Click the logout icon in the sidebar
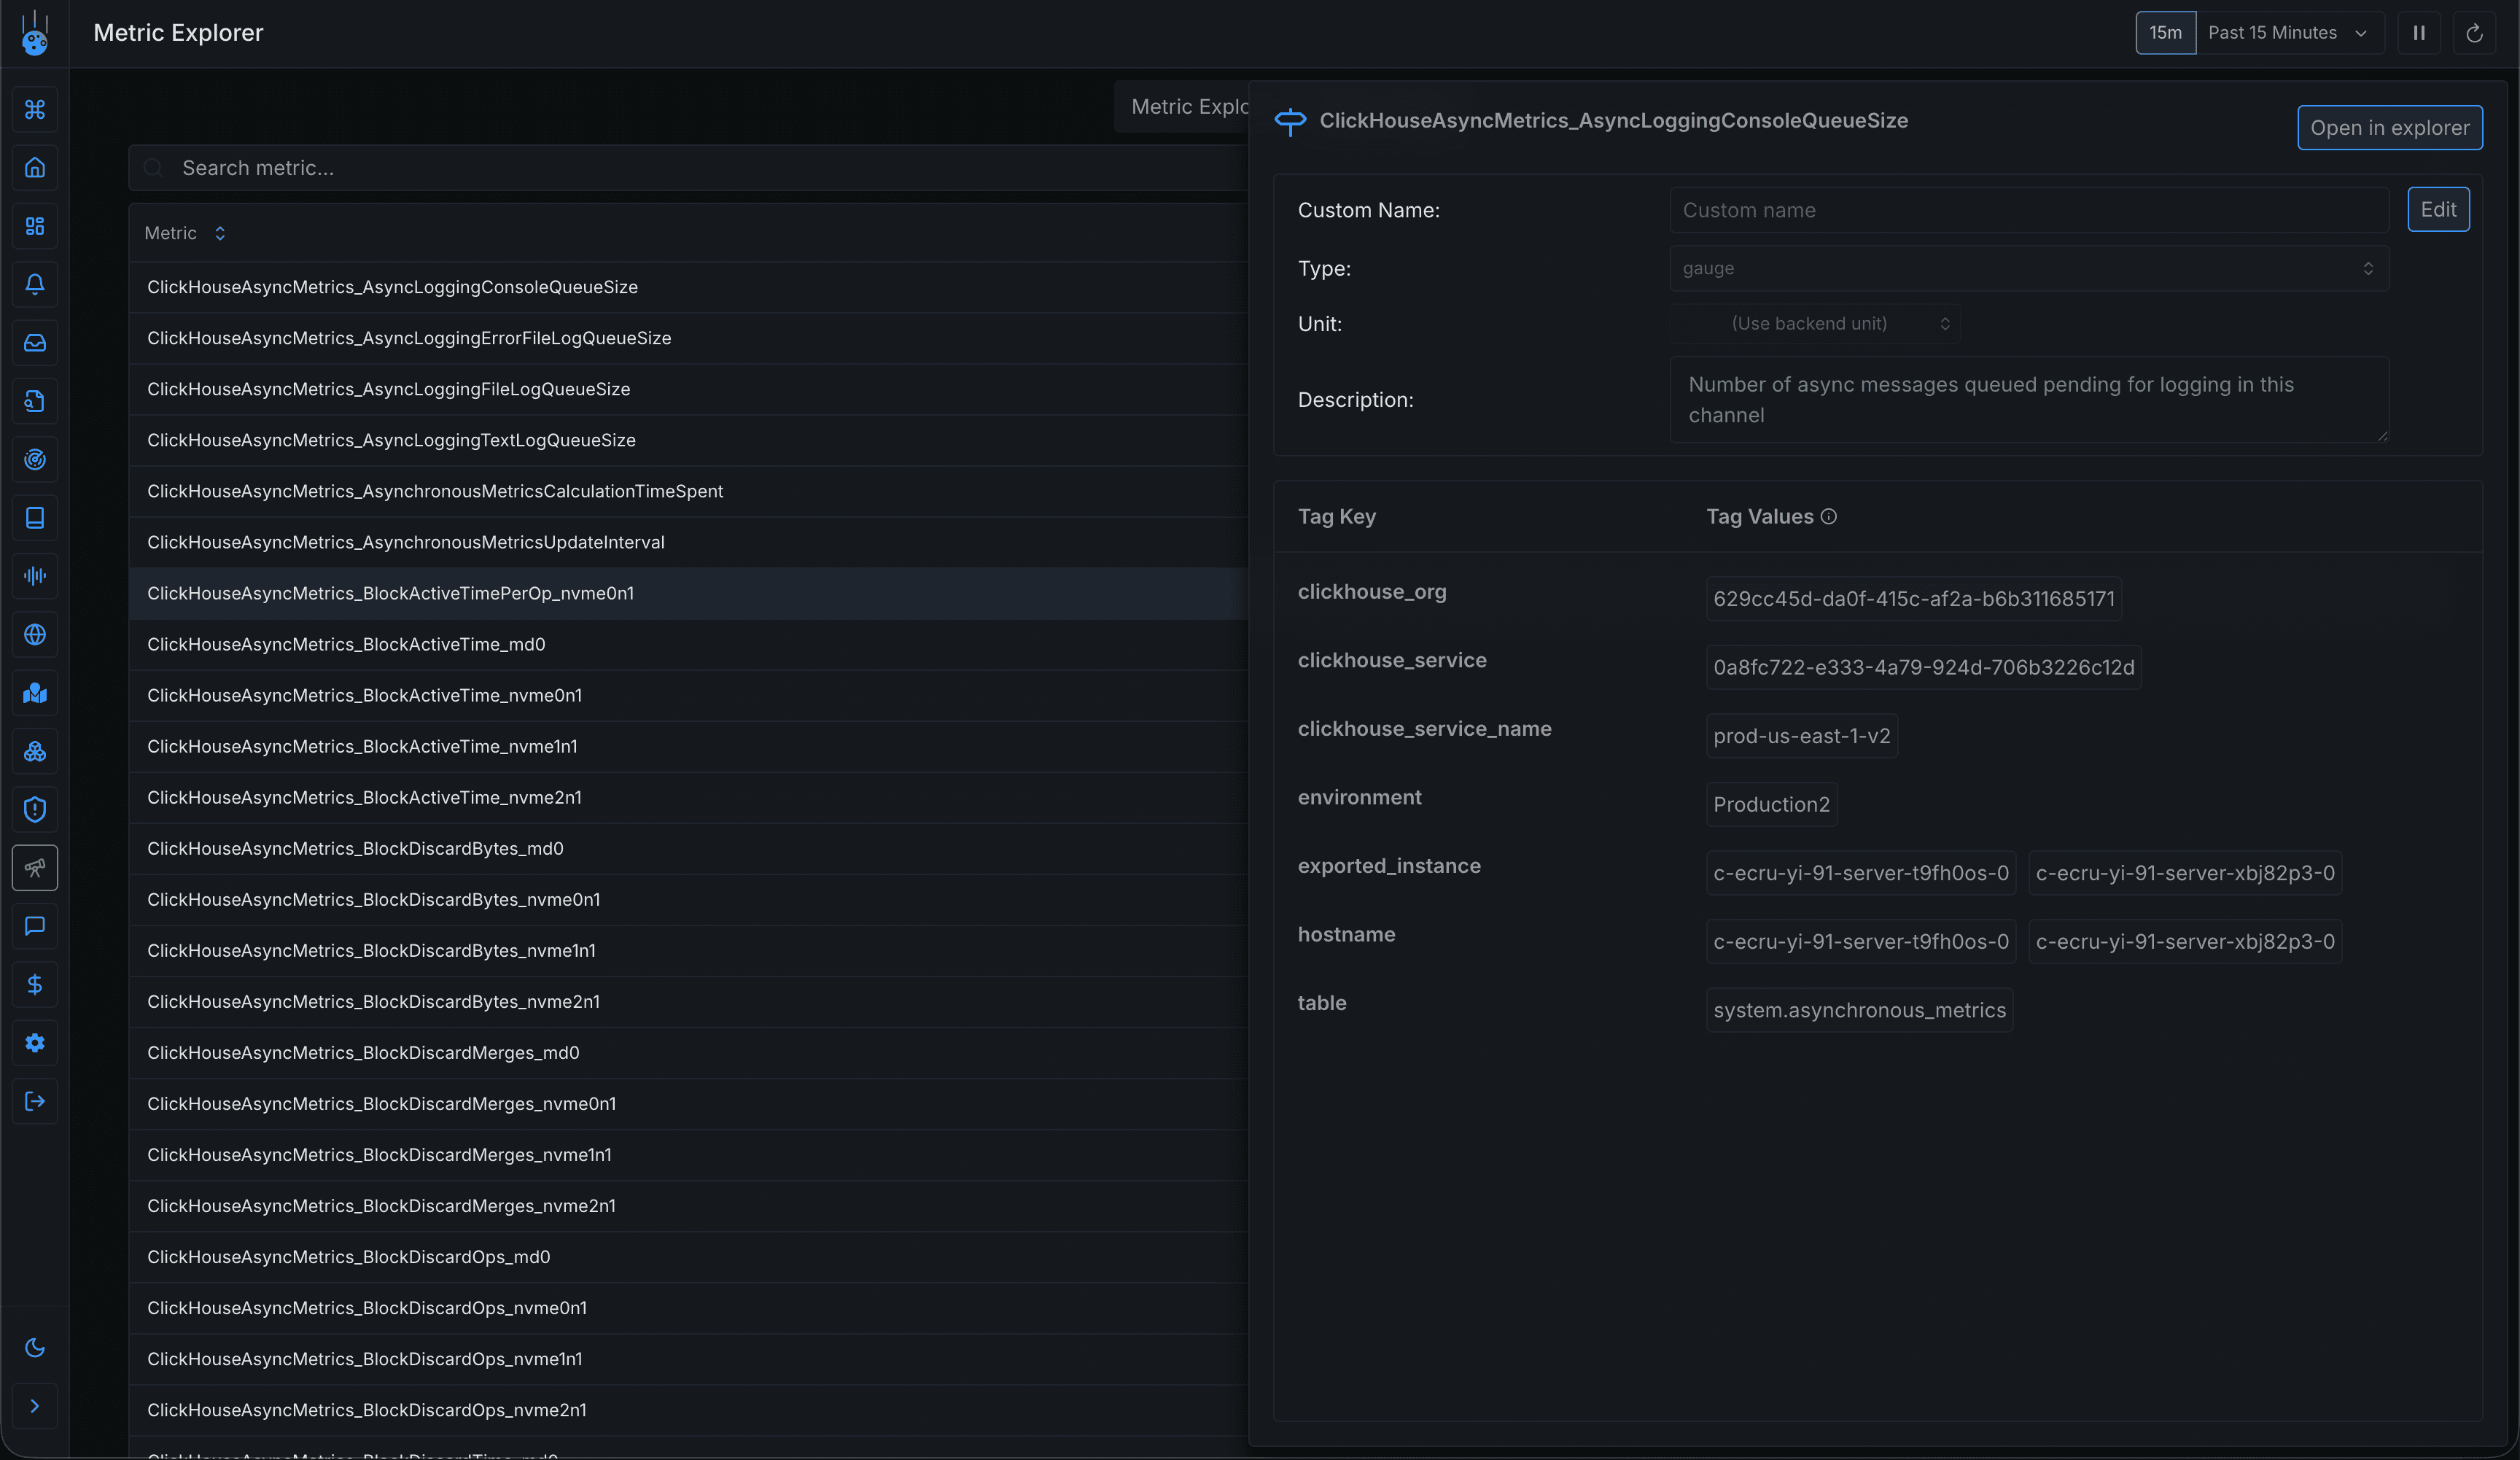The width and height of the screenshot is (2520, 1460). click(x=35, y=1101)
